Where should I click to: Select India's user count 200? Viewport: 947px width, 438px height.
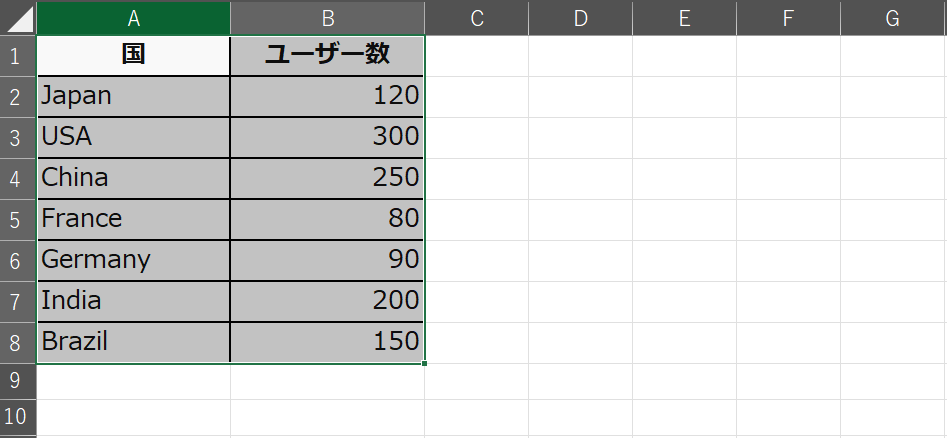(x=327, y=301)
